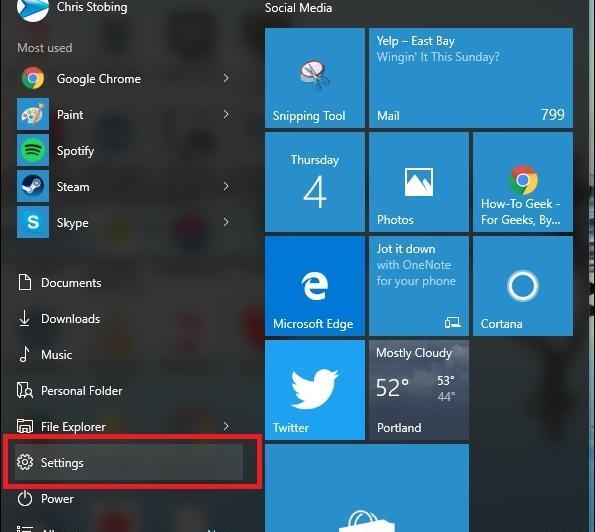The height and width of the screenshot is (532, 595).
Task: Select the Downloads text label
Action: 71,319
